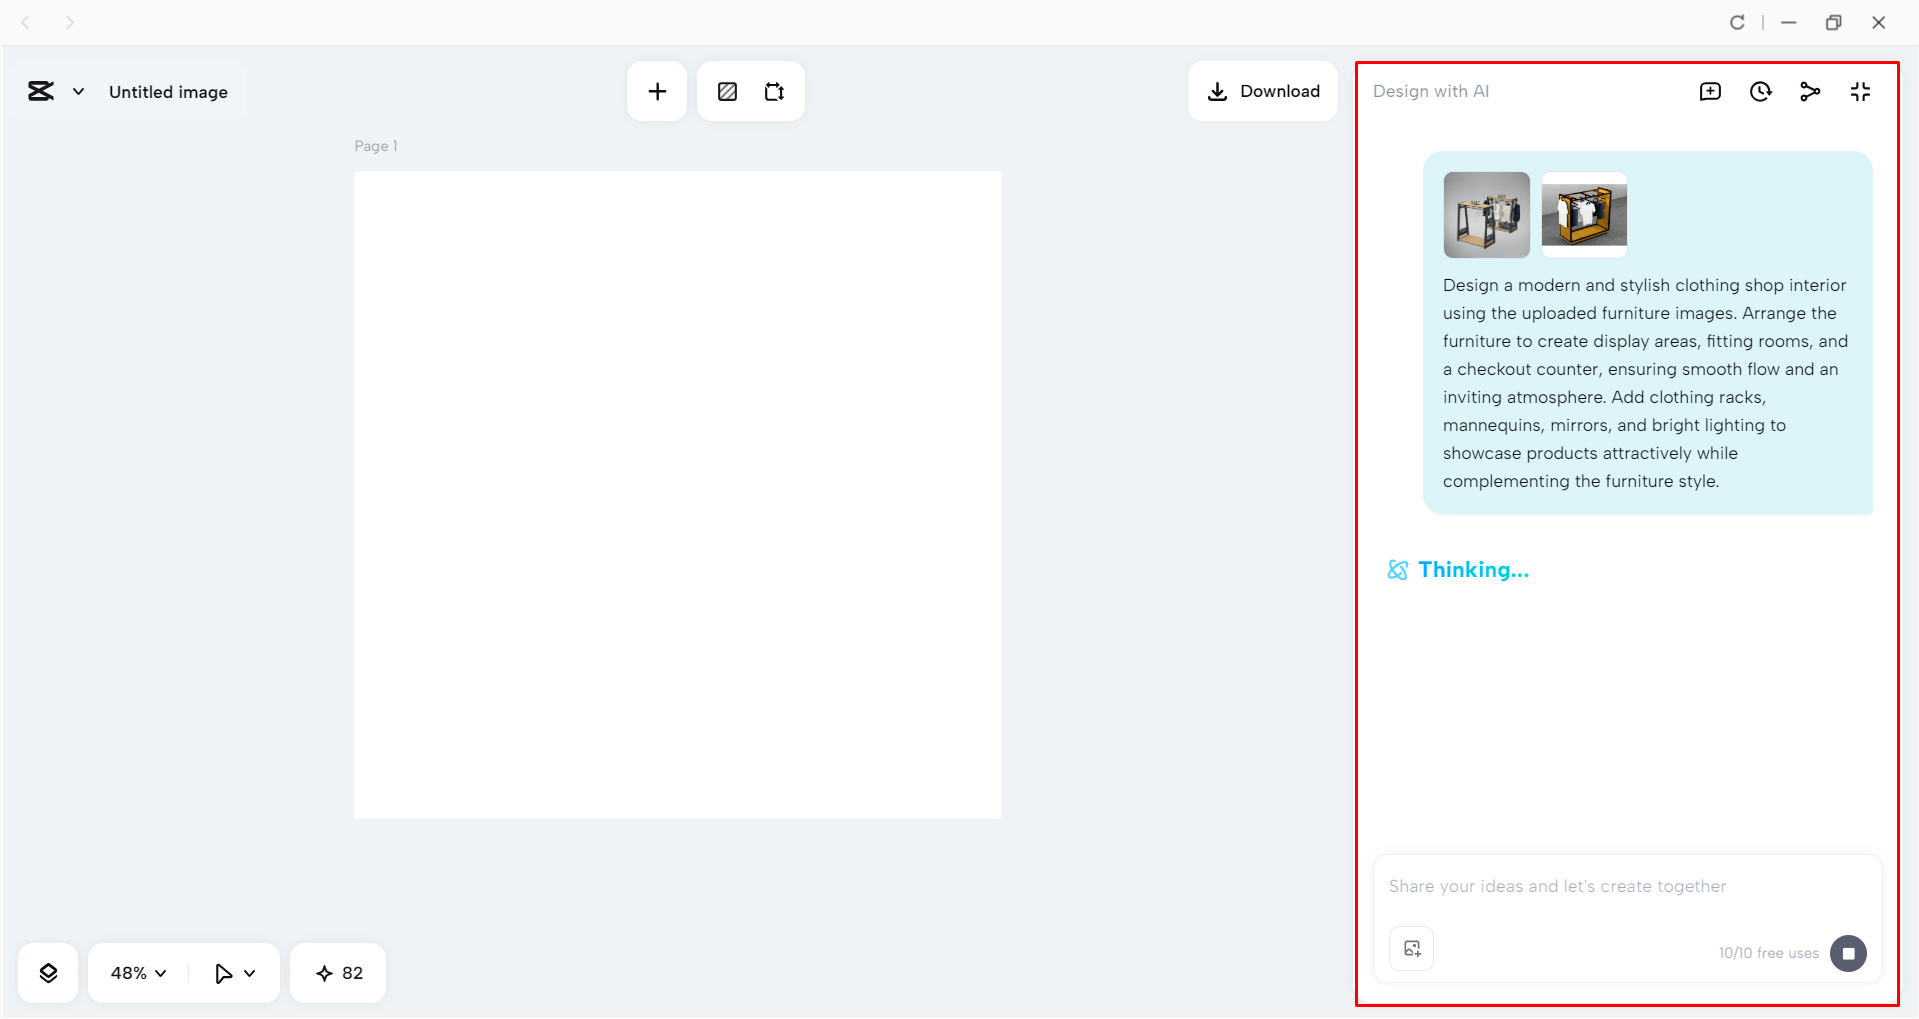
Task: Go back with the back arrow
Action: pyautogui.click(x=26, y=22)
